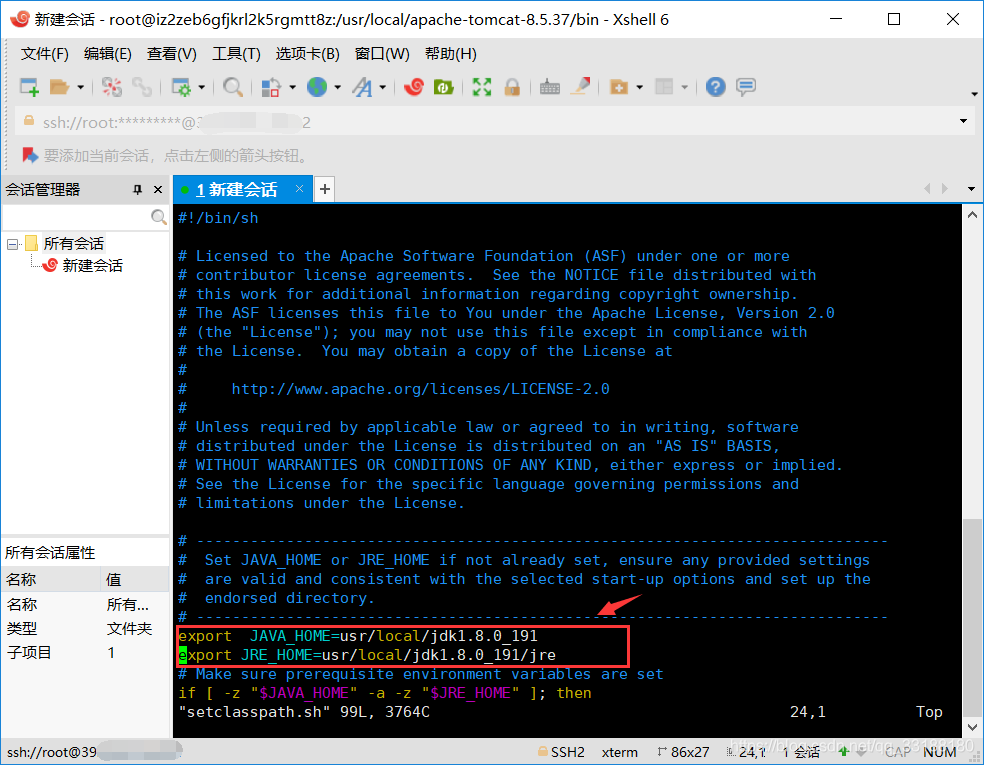Click the 名称 column header in properties
The height and width of the screenshot is (765, 984).
[x=51, y=579]
